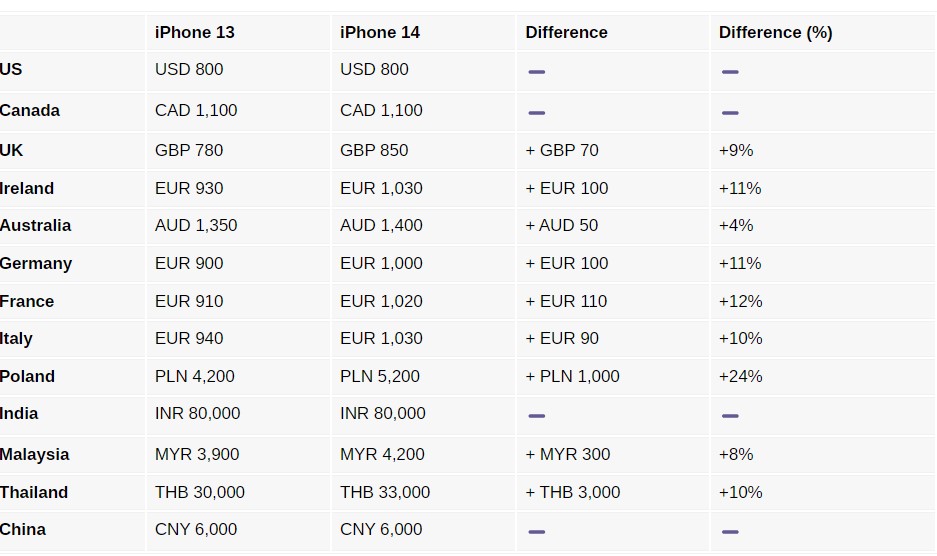
Task: Click the PLN 5,200 cell
Action: [380, 376]
